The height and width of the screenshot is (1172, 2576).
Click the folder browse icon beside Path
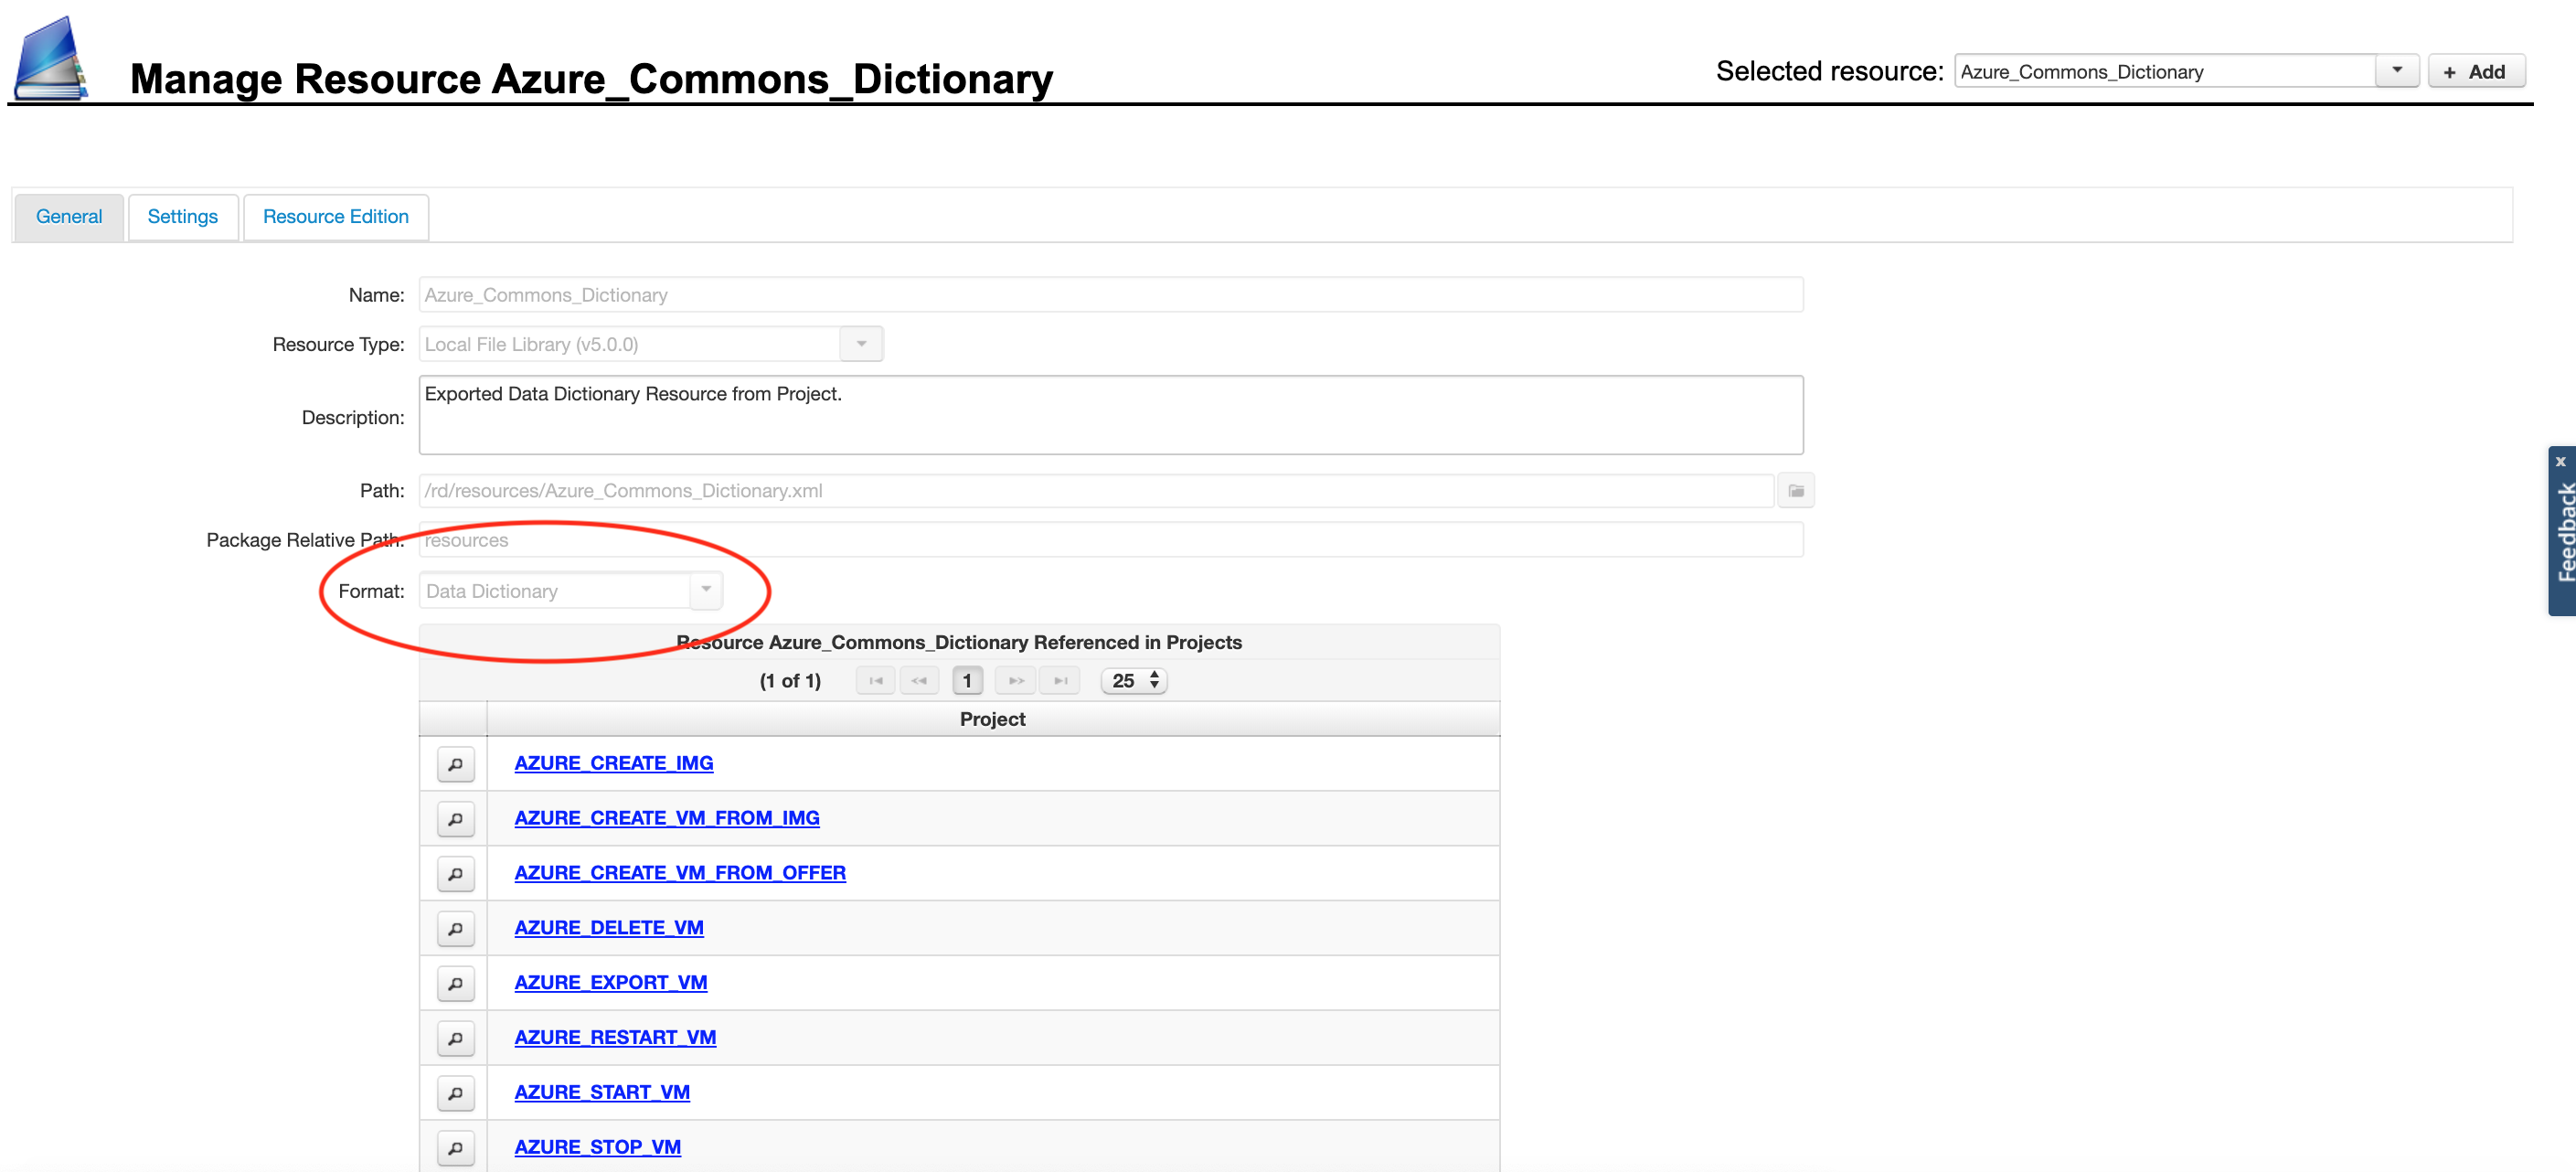pyautogui.click(x=1796, y=491)
